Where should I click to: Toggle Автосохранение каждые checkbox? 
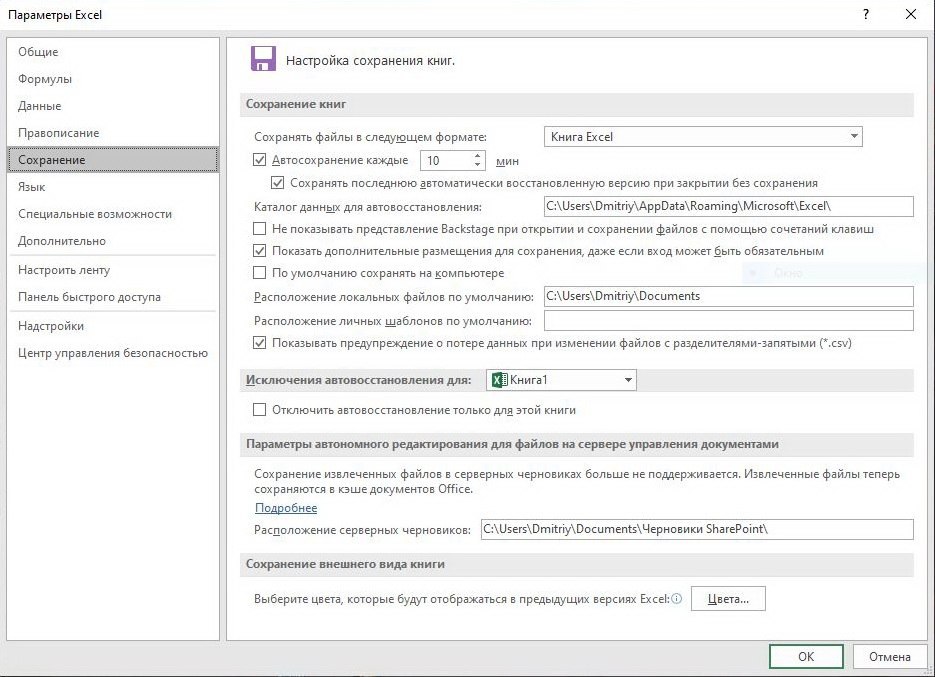(x=259, y=160)
